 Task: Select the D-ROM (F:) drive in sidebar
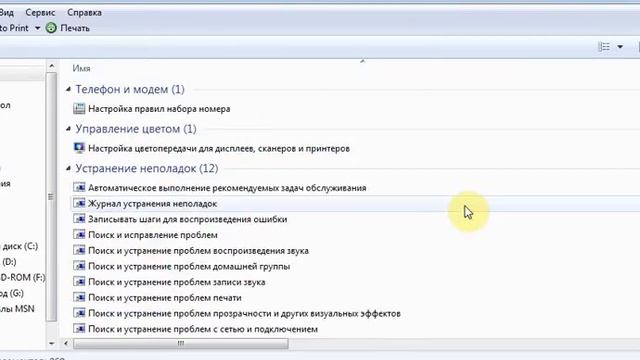tap(22, 278)
